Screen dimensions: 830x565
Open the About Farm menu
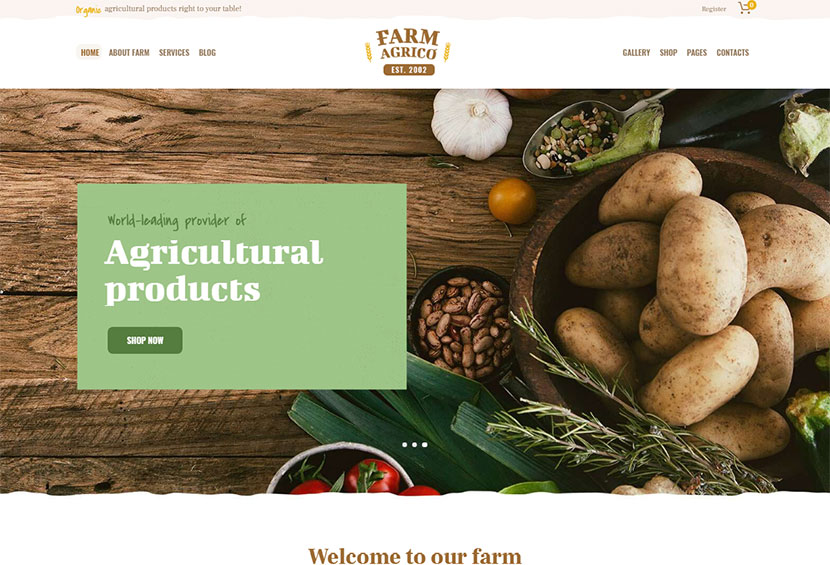coord(129,52)
